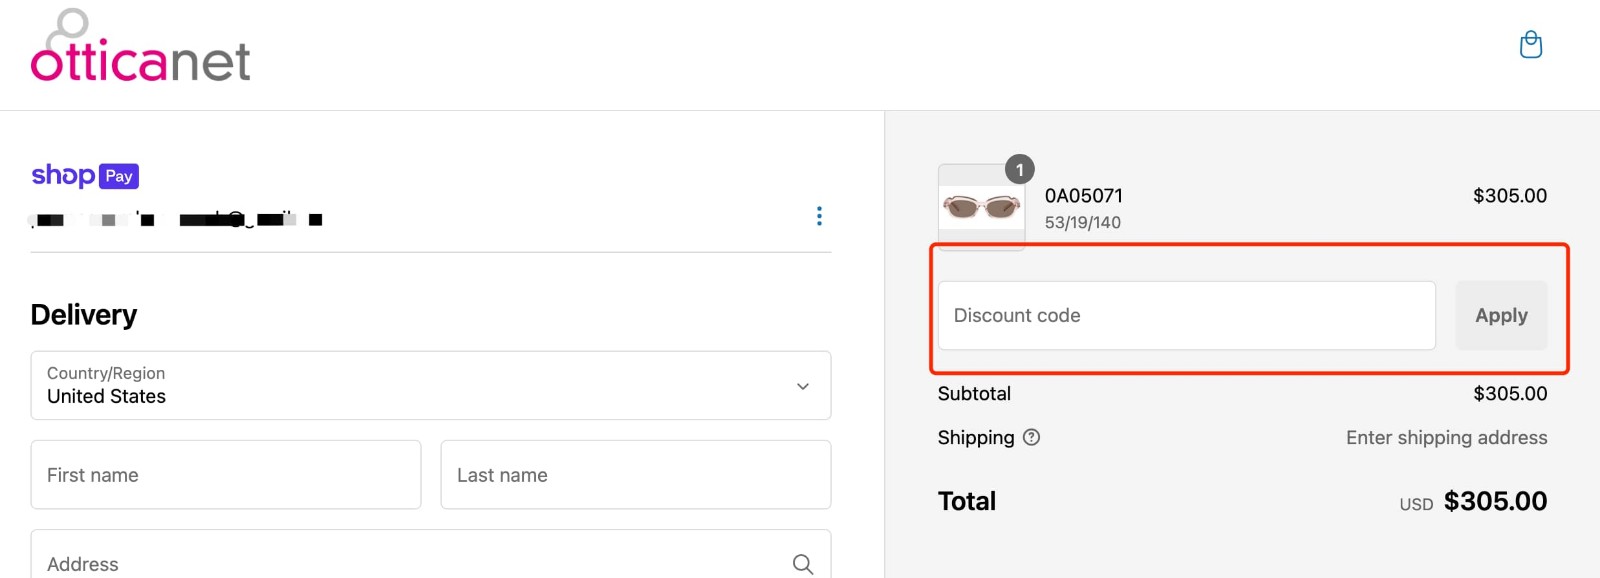Click the Shipping question mark help icon

pos(1033,437)
